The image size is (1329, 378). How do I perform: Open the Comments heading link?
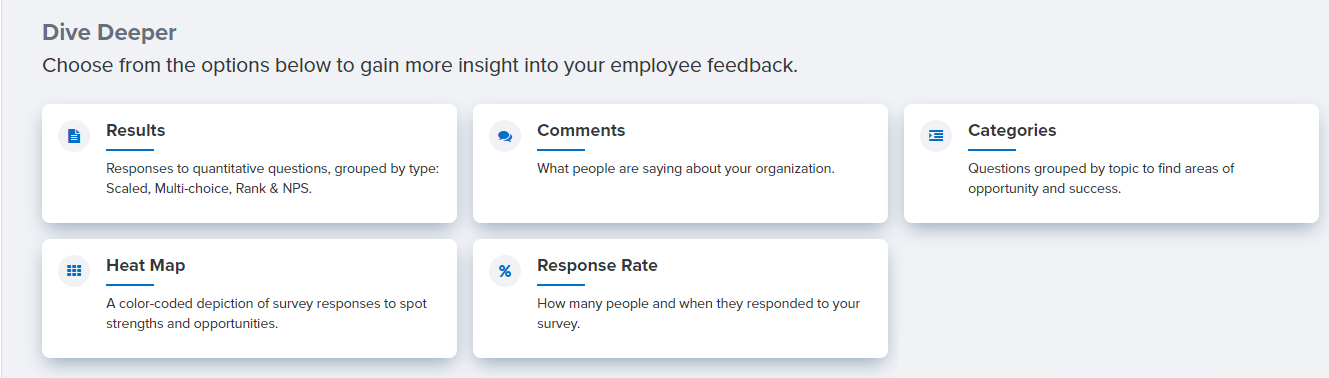tap(581, 130)
